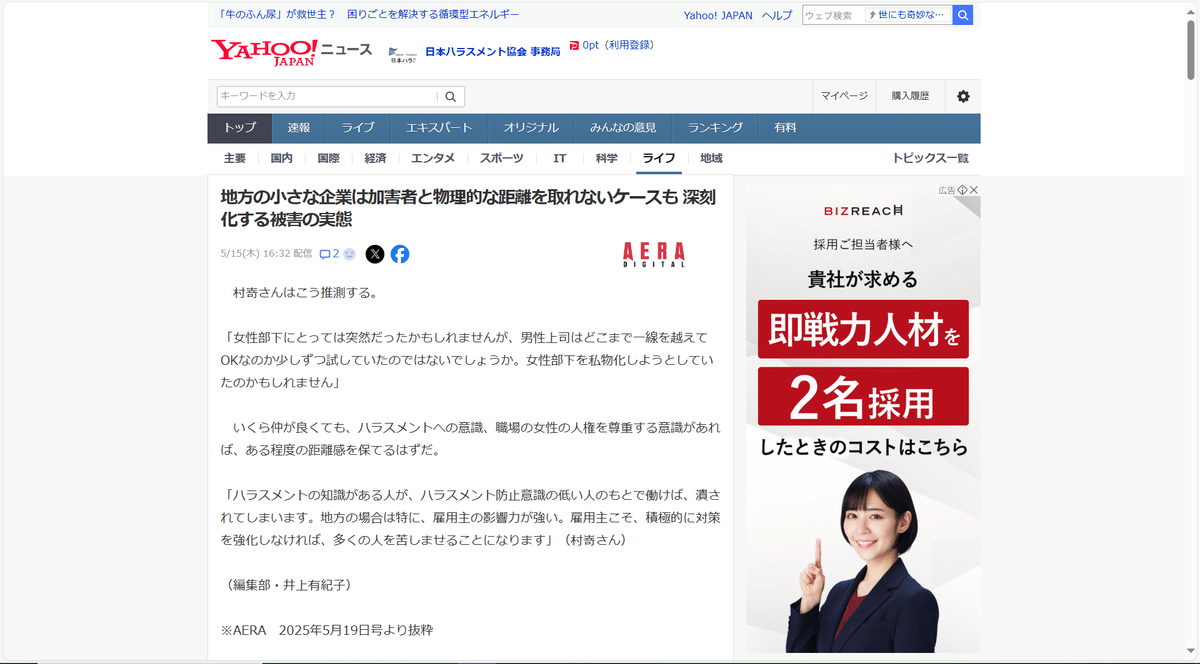Open settings with the gear icon

tap(962, 96)
